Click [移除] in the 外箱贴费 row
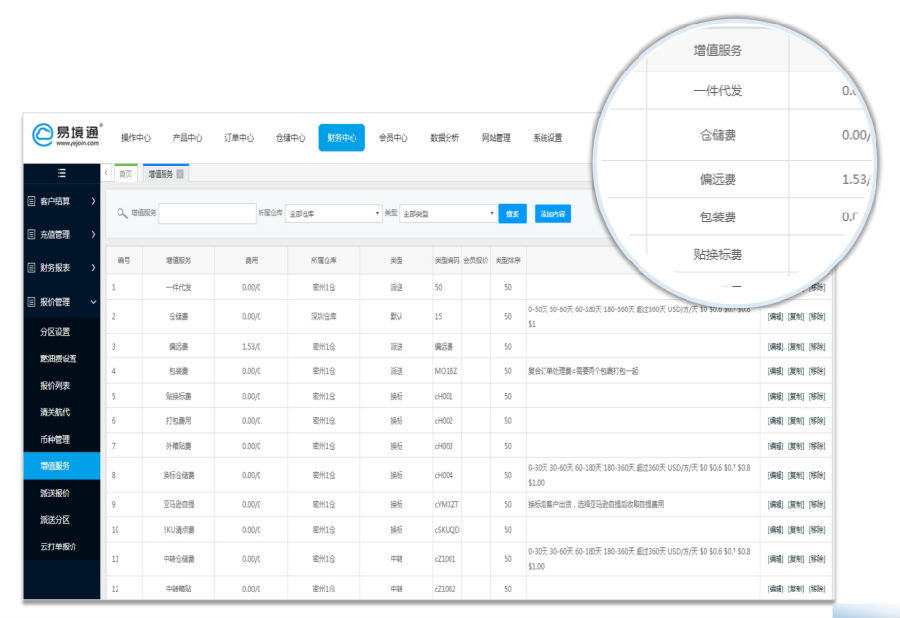This screenshot has height=618, width=900. [817, 446]
